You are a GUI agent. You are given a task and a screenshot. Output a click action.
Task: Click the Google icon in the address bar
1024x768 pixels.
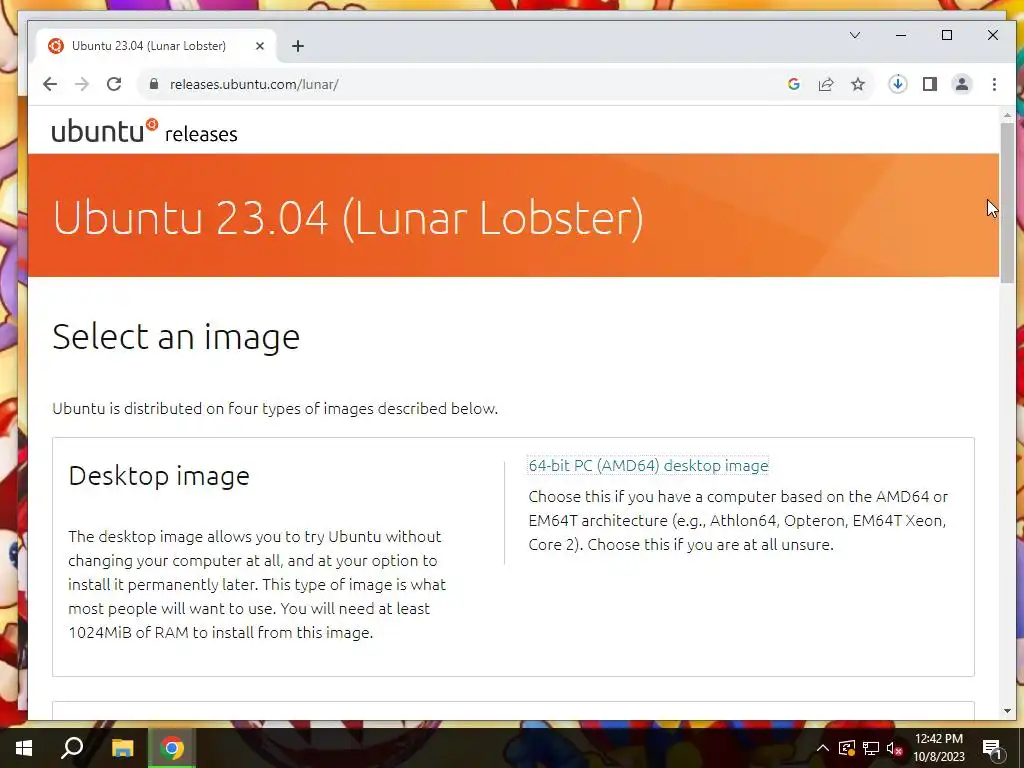[793, 84]
